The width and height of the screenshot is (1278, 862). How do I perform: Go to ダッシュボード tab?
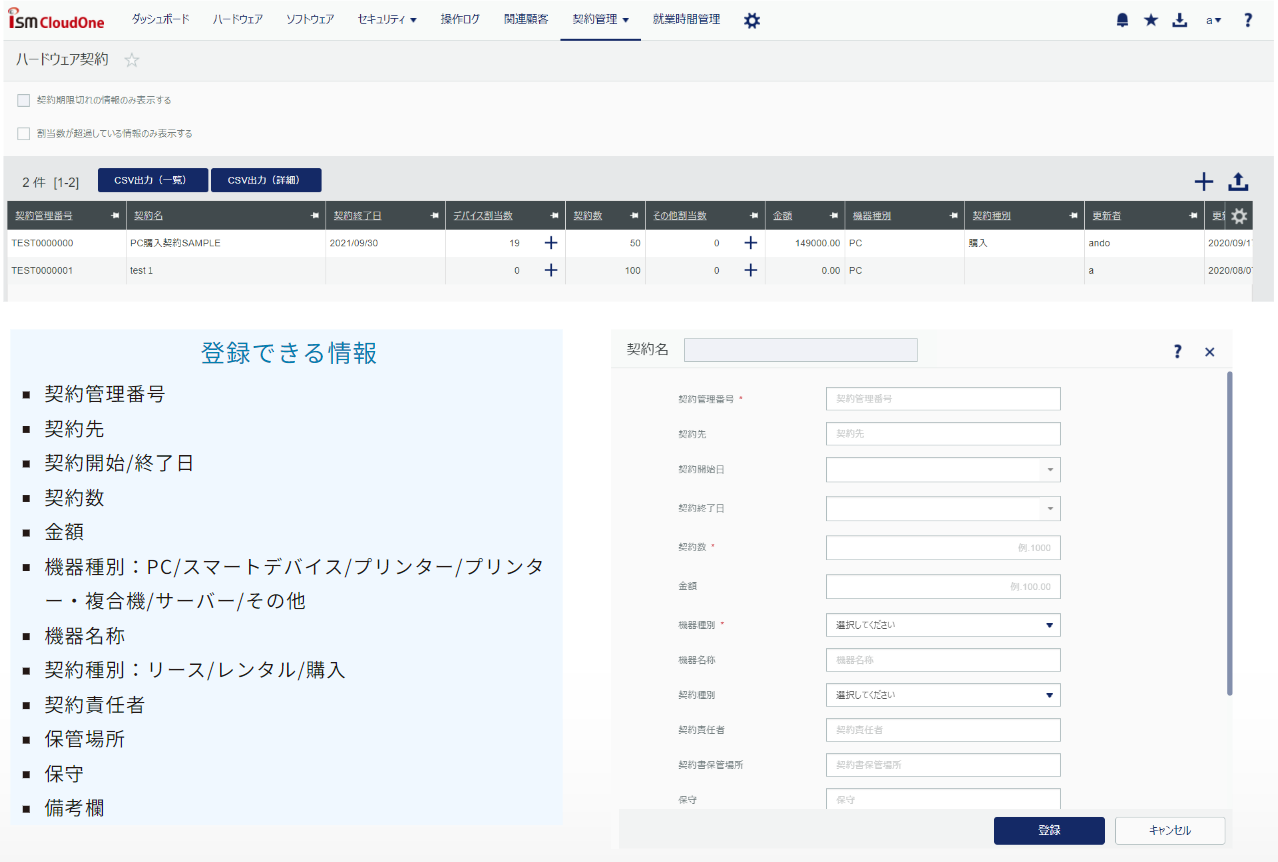[161, 20]
